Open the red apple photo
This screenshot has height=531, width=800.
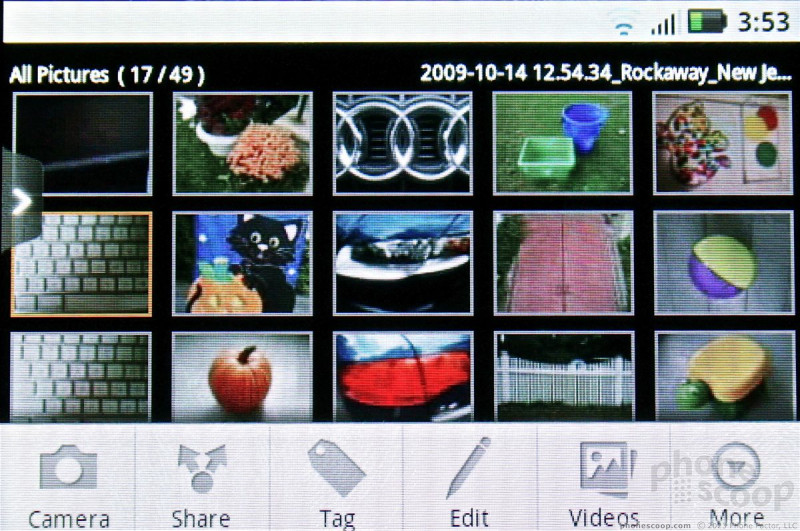tap(242, 377)
